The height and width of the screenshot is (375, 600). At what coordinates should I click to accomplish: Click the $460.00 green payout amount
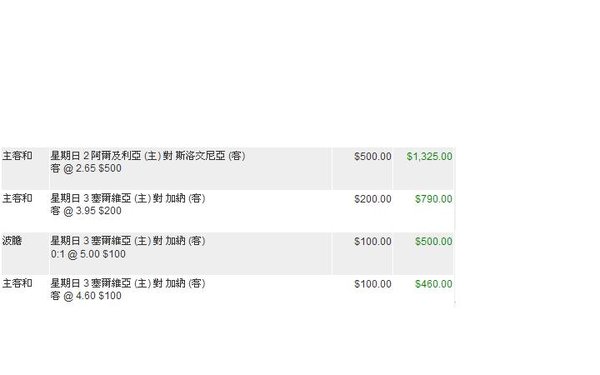[x=434, y=284]
